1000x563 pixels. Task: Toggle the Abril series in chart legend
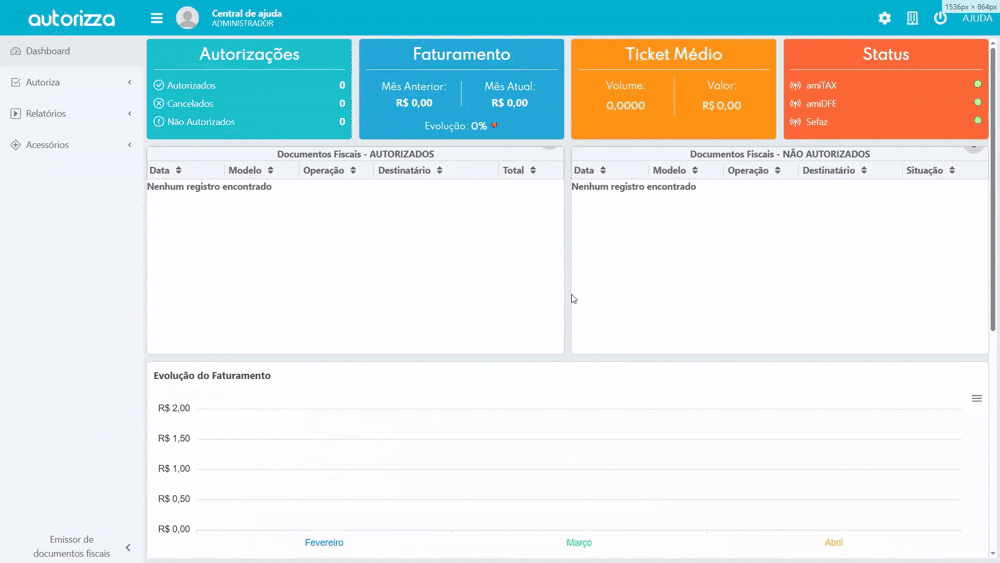[x=834, y=542]
